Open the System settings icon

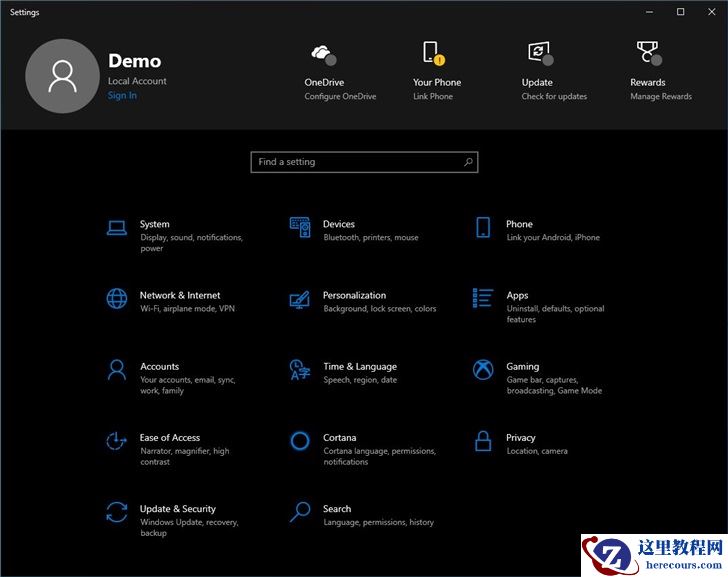coord(117,228)
